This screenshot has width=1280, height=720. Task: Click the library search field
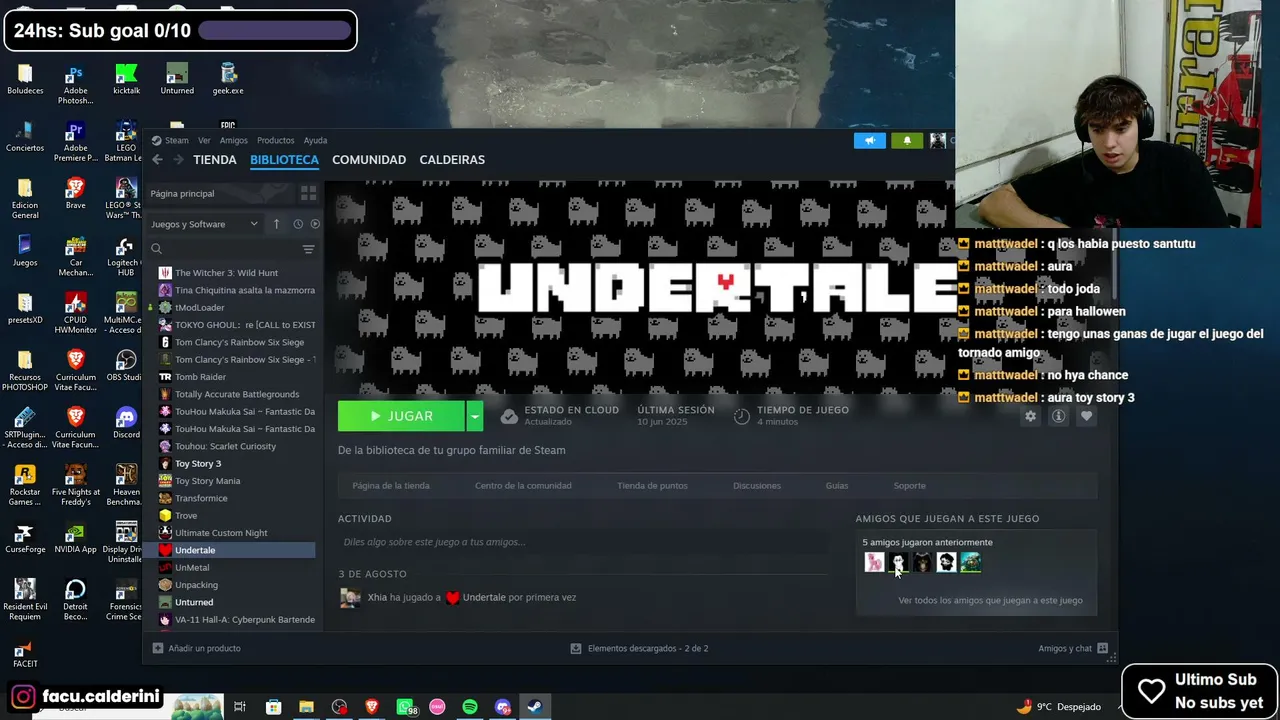(x=232, y=249)
